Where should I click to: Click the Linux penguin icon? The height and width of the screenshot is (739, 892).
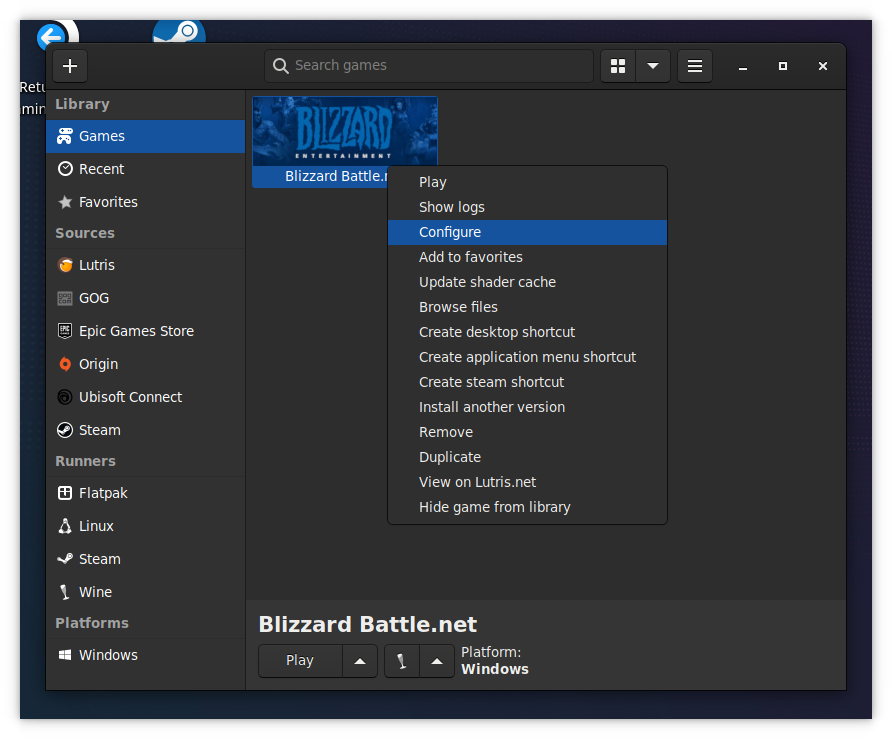65,526
